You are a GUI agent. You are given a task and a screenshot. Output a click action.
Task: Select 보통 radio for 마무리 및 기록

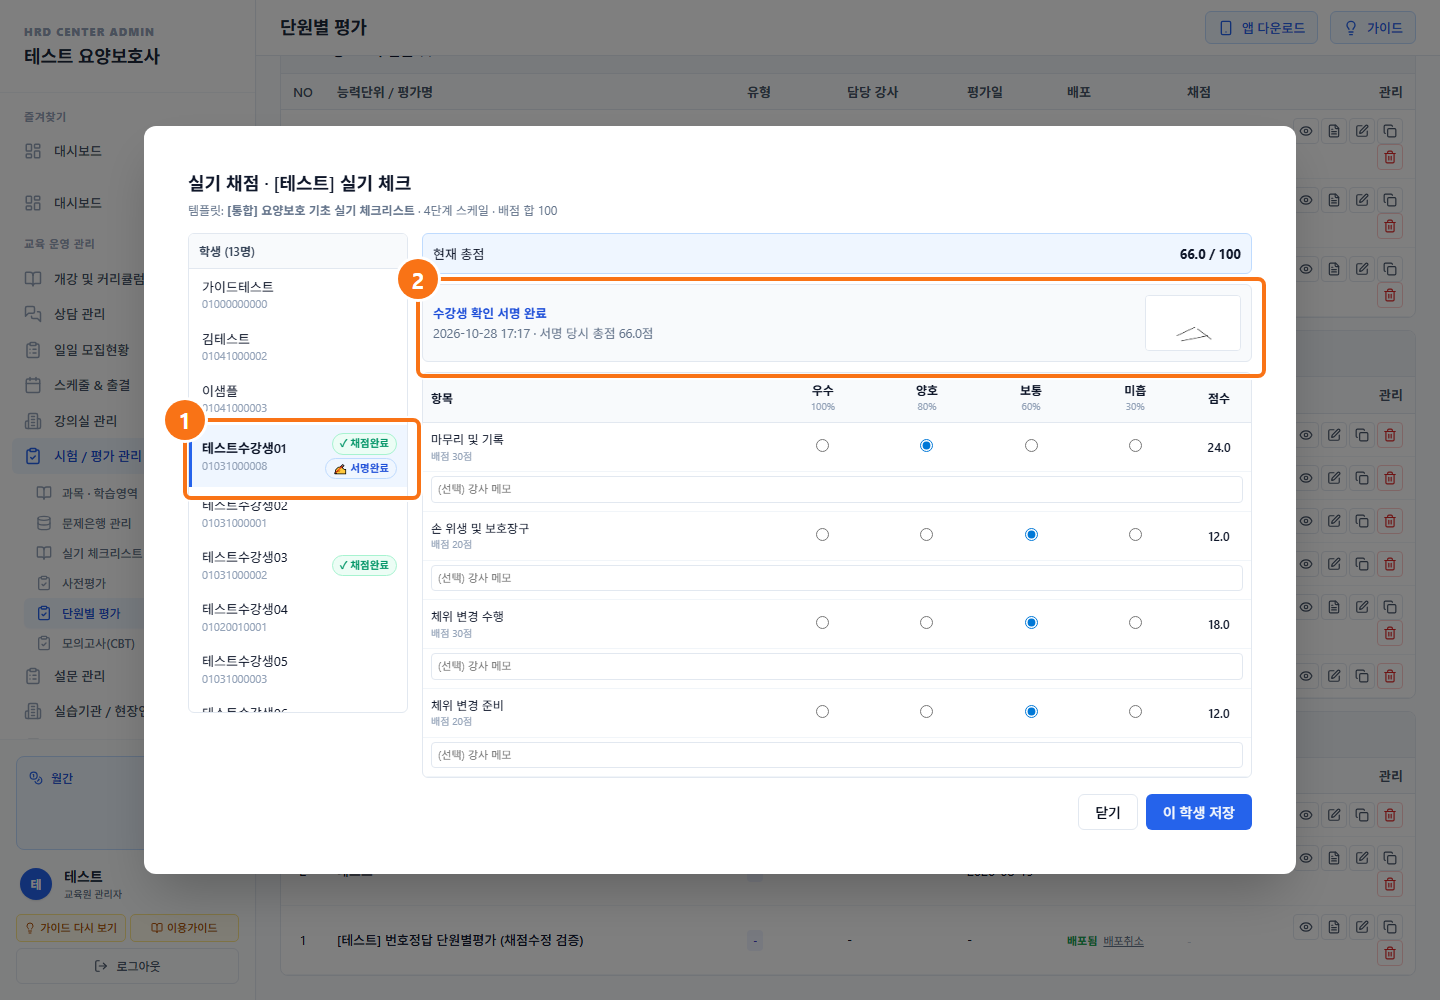[x=1031, y=446]
